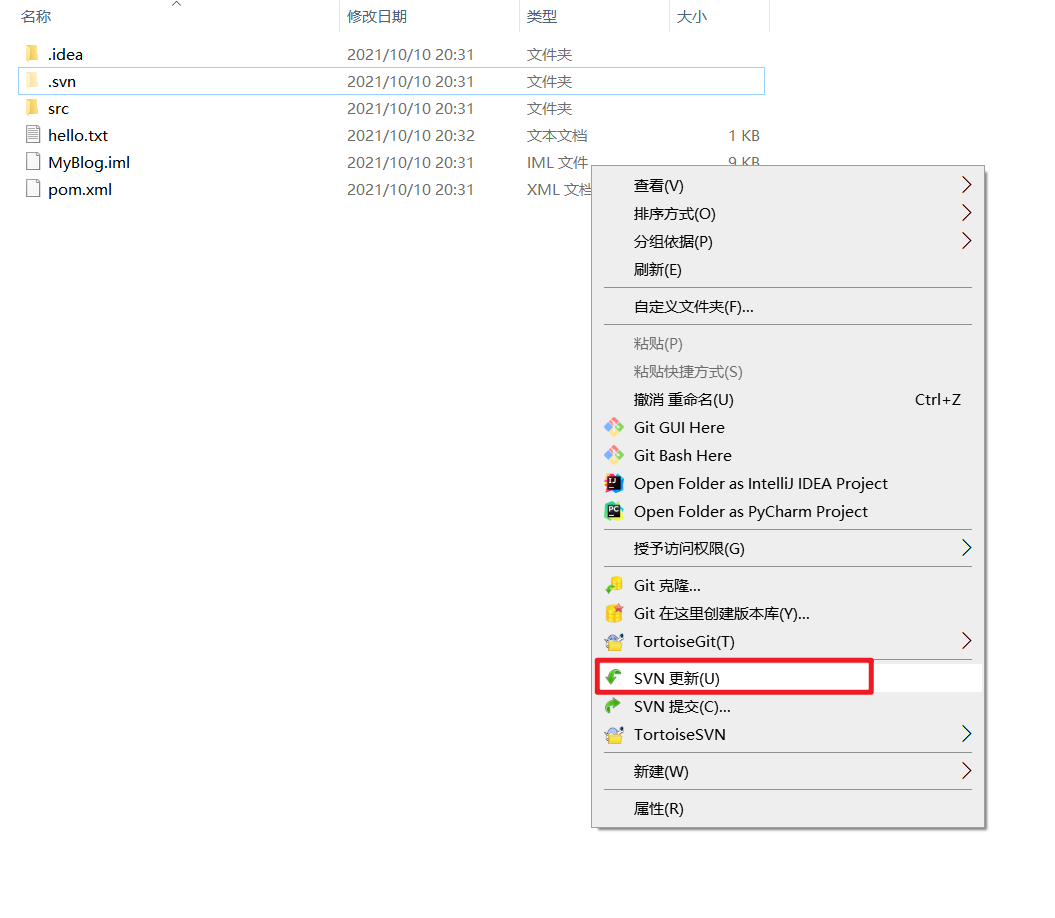Viewport: 1055px width, 918px height.
Task: Sort by 名称 column header
Action: tap(36, 17)
